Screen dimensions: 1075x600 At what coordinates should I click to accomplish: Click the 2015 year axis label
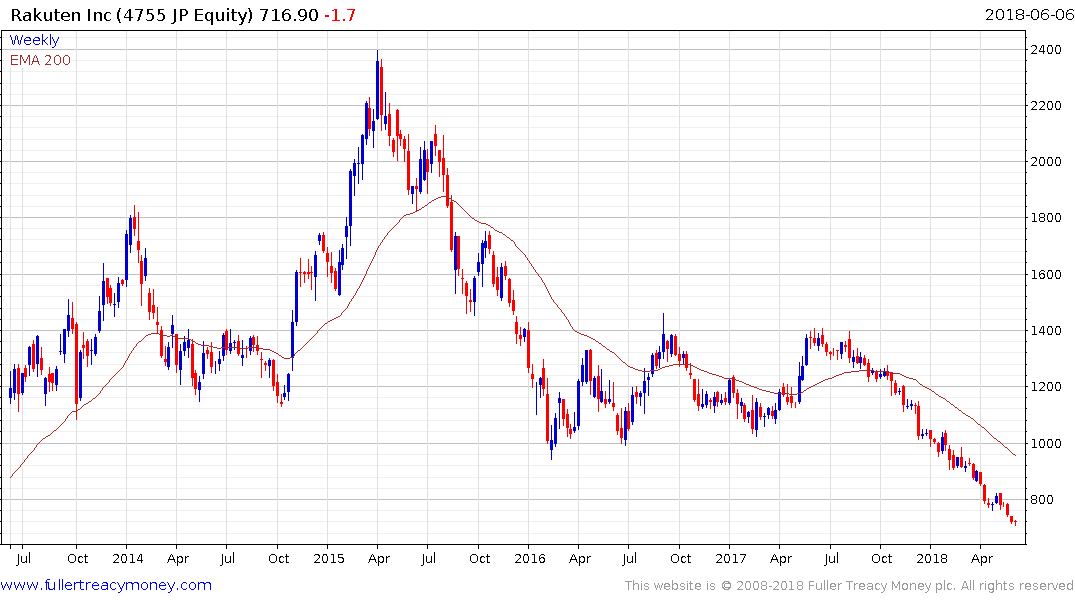click(328, 558)
